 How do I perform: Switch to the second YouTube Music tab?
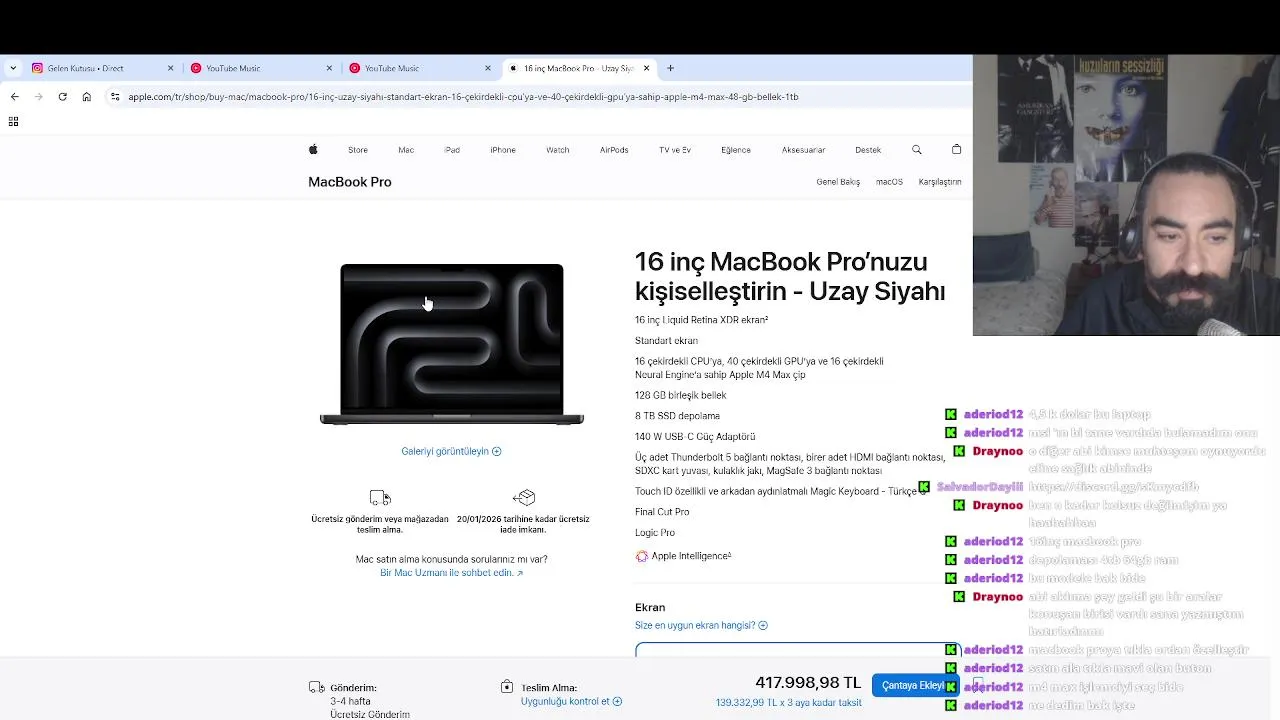(419, 68)
